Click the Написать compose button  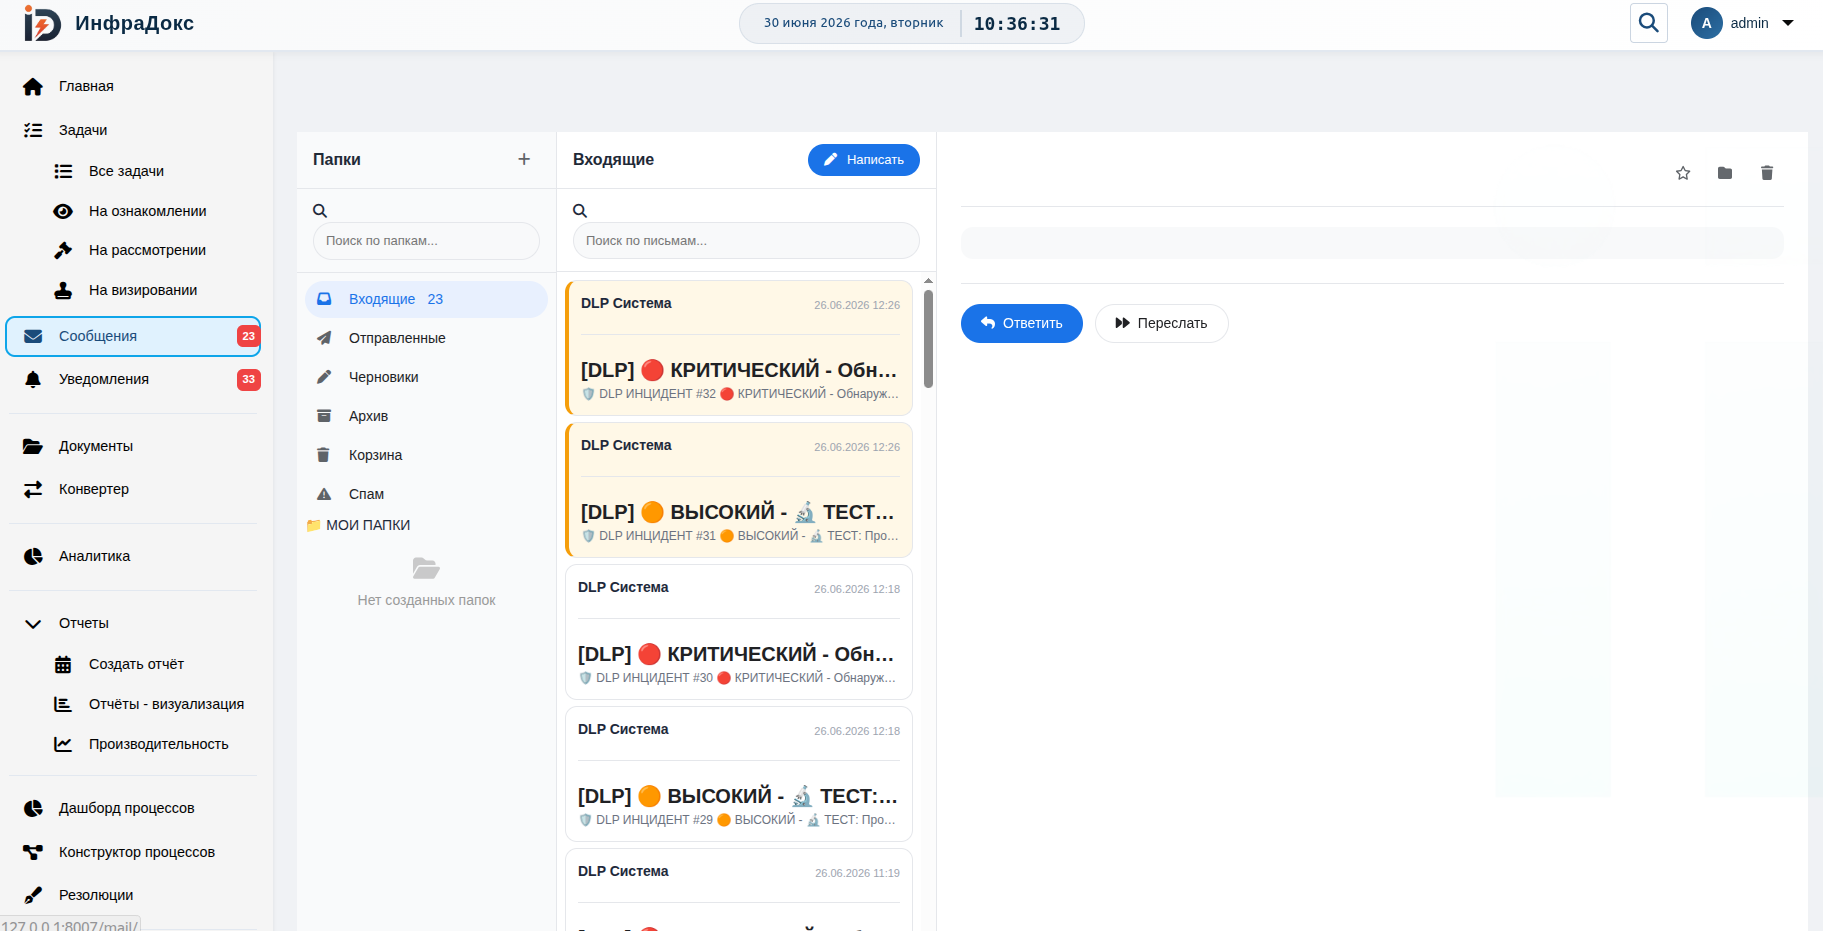[864, 160]
